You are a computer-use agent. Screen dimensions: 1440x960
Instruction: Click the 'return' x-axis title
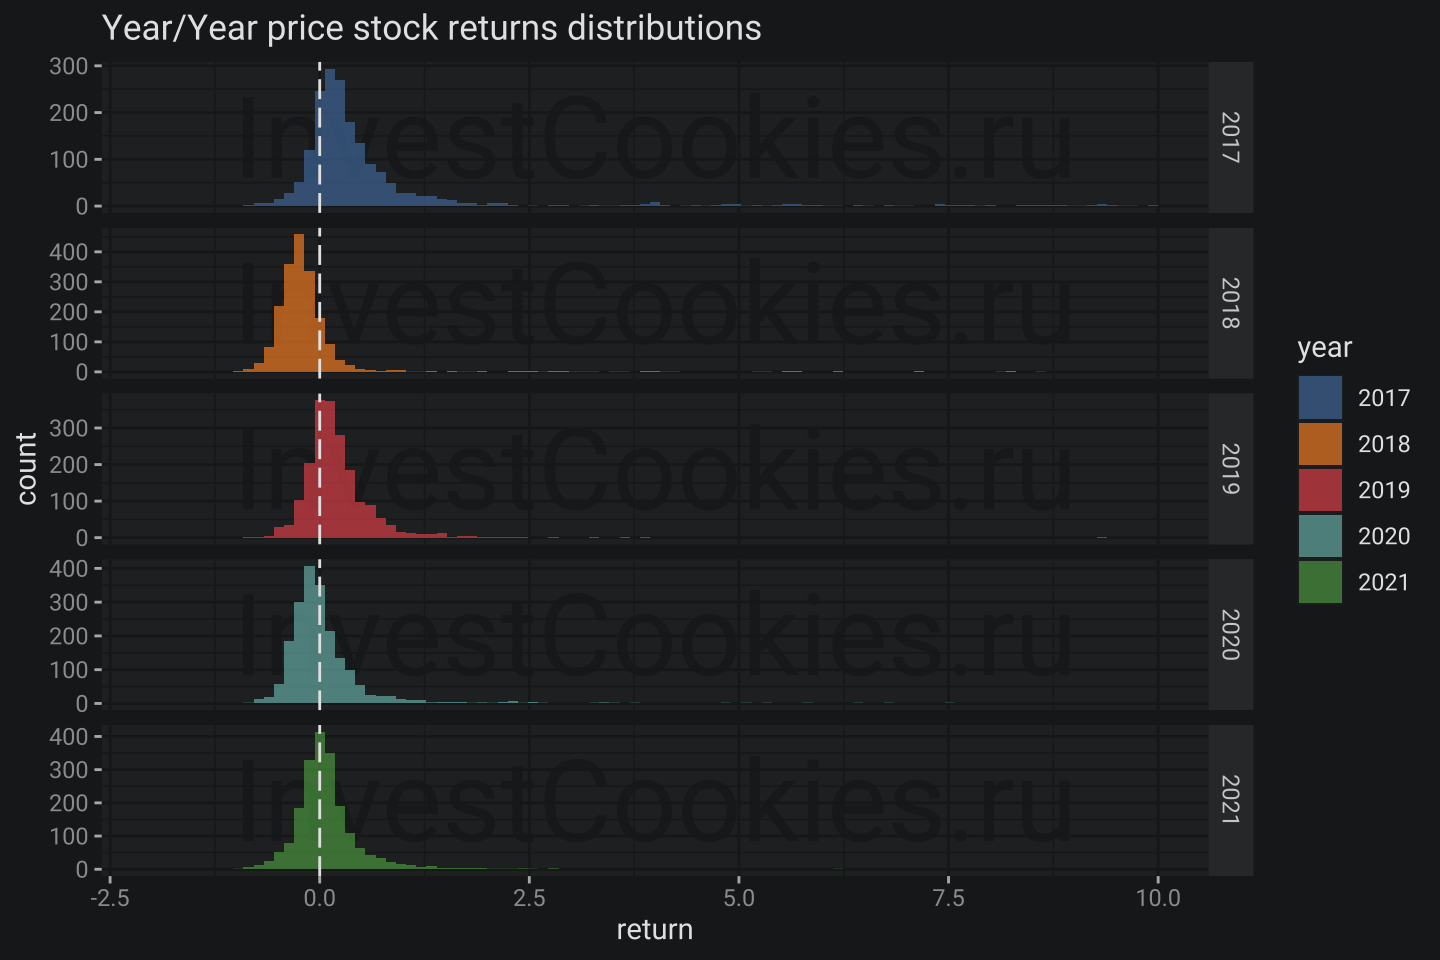tap(654, 930)
